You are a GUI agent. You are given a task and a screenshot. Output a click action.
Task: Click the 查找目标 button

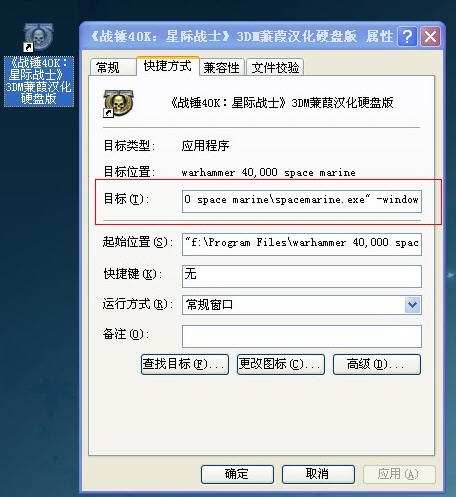(x=185, y=364)
